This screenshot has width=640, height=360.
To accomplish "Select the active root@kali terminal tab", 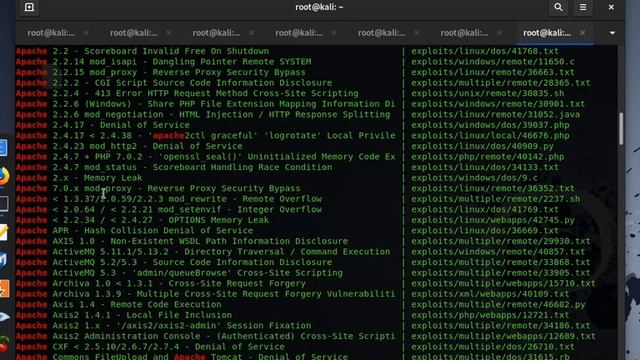I will pyautogui.click(x=547, y=33).
